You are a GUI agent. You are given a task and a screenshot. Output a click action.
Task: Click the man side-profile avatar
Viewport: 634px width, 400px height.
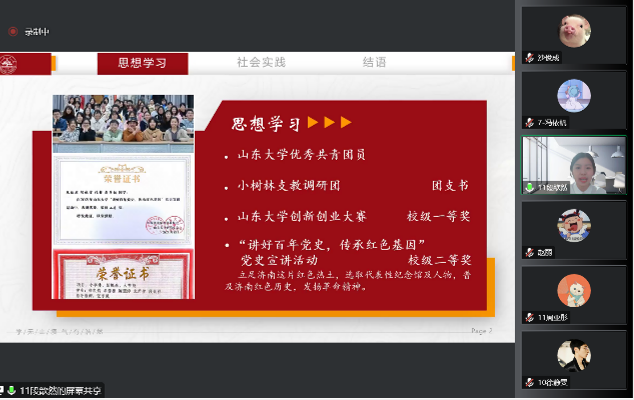(x=574, y=356)
